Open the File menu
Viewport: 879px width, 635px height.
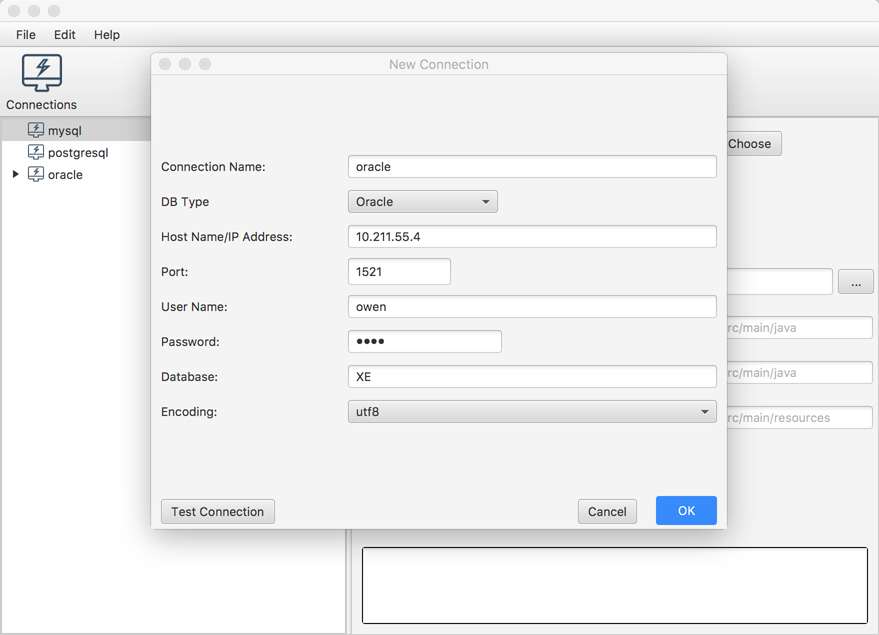[26, 35]
